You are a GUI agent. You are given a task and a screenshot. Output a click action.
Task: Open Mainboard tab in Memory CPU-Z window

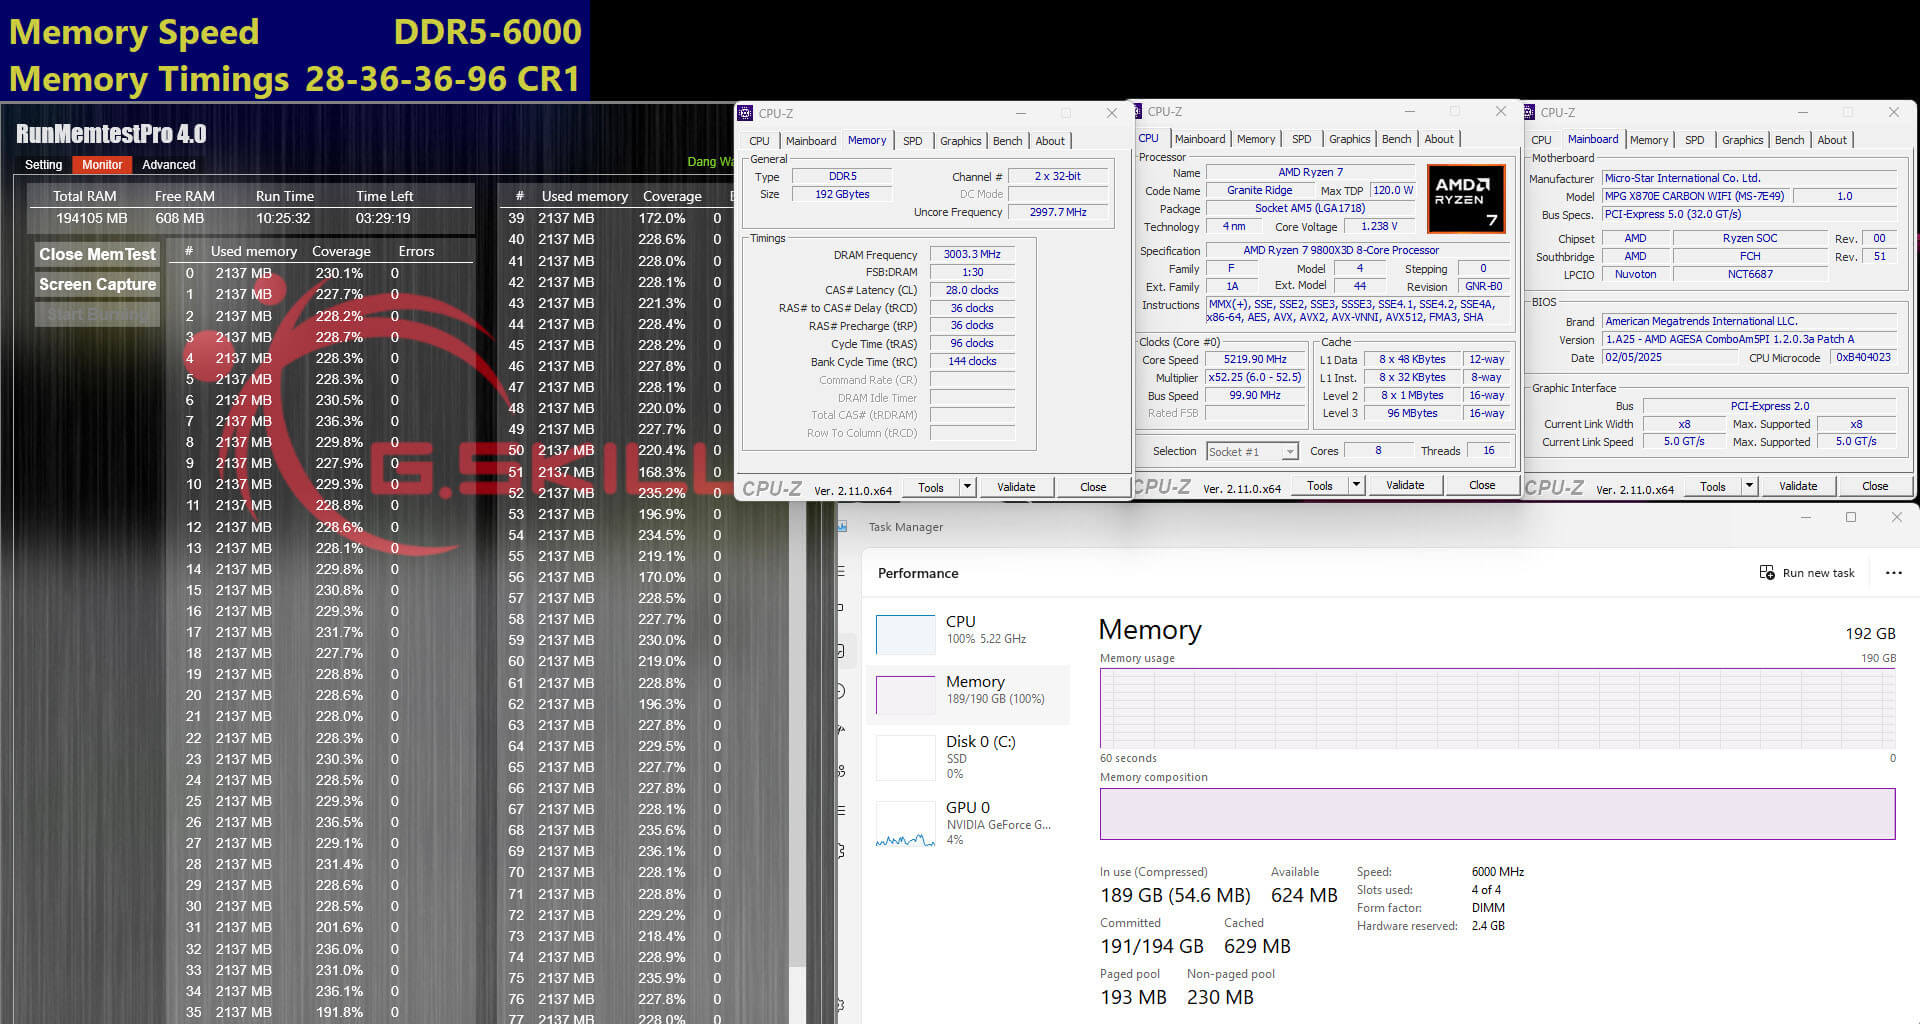(811, 141)
